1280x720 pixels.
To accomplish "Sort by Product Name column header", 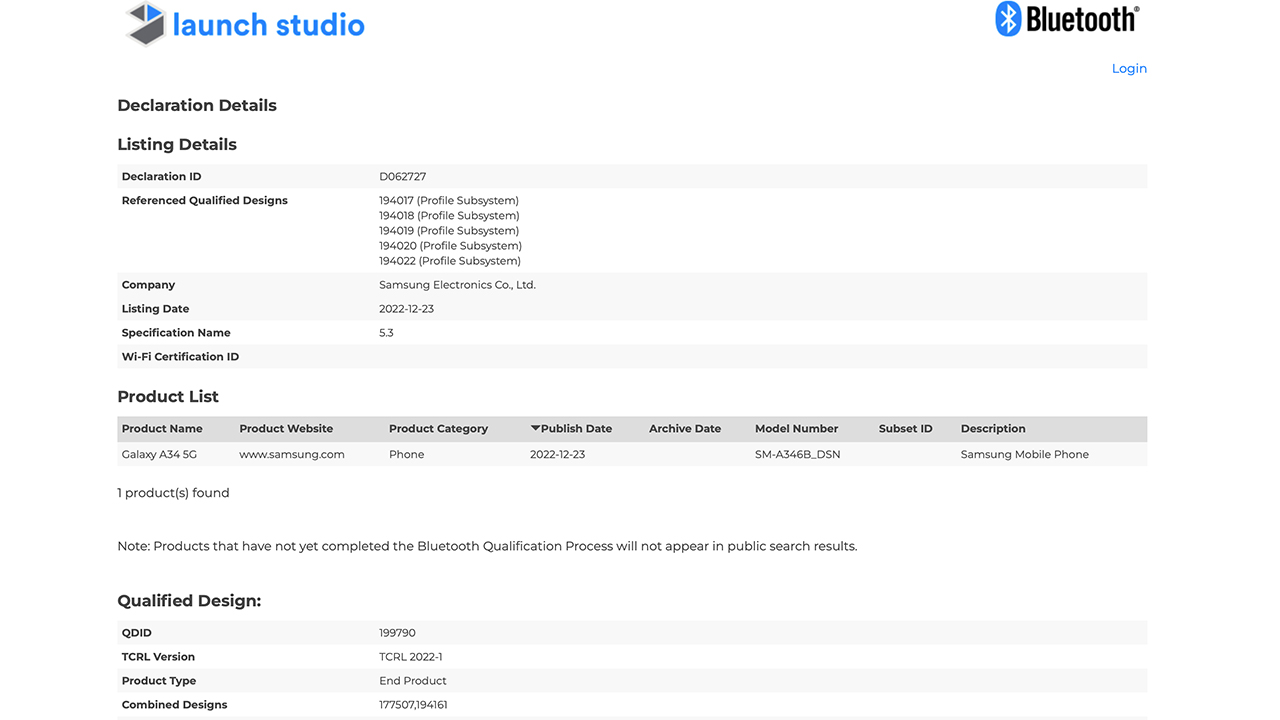I will point(162,429).
